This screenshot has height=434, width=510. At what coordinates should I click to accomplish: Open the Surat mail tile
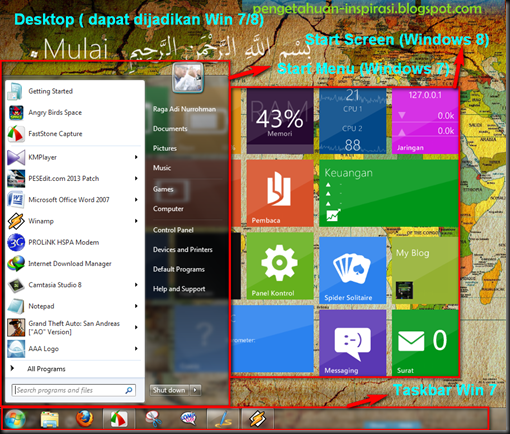click(425, 343)
